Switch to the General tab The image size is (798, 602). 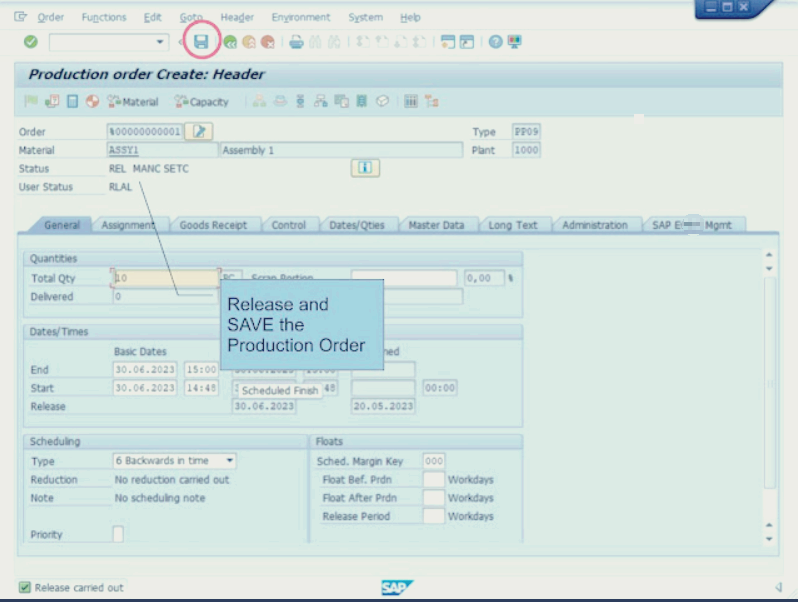62,225
